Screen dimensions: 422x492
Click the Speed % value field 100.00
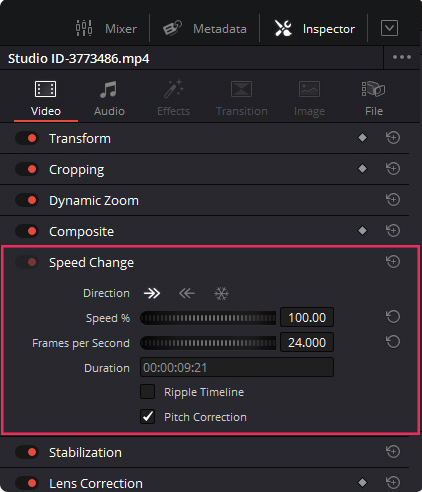tap(307, 317)
